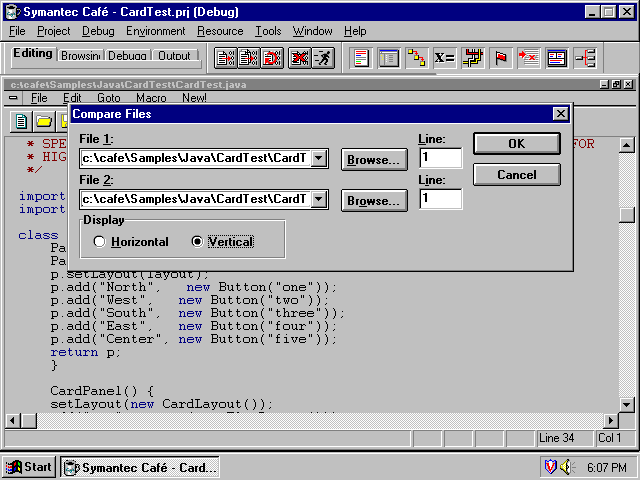Open the X= data/expression view icon

(444, 58)
